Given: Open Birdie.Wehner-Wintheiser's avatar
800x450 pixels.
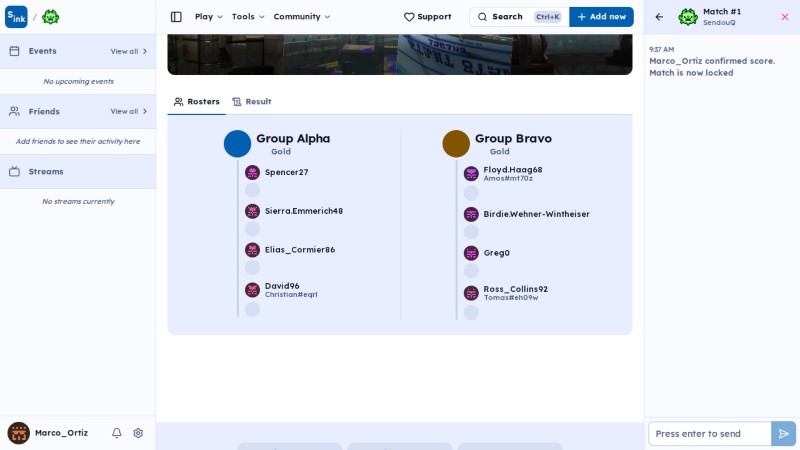Looking at the screenshot, I should pos(471,214).
